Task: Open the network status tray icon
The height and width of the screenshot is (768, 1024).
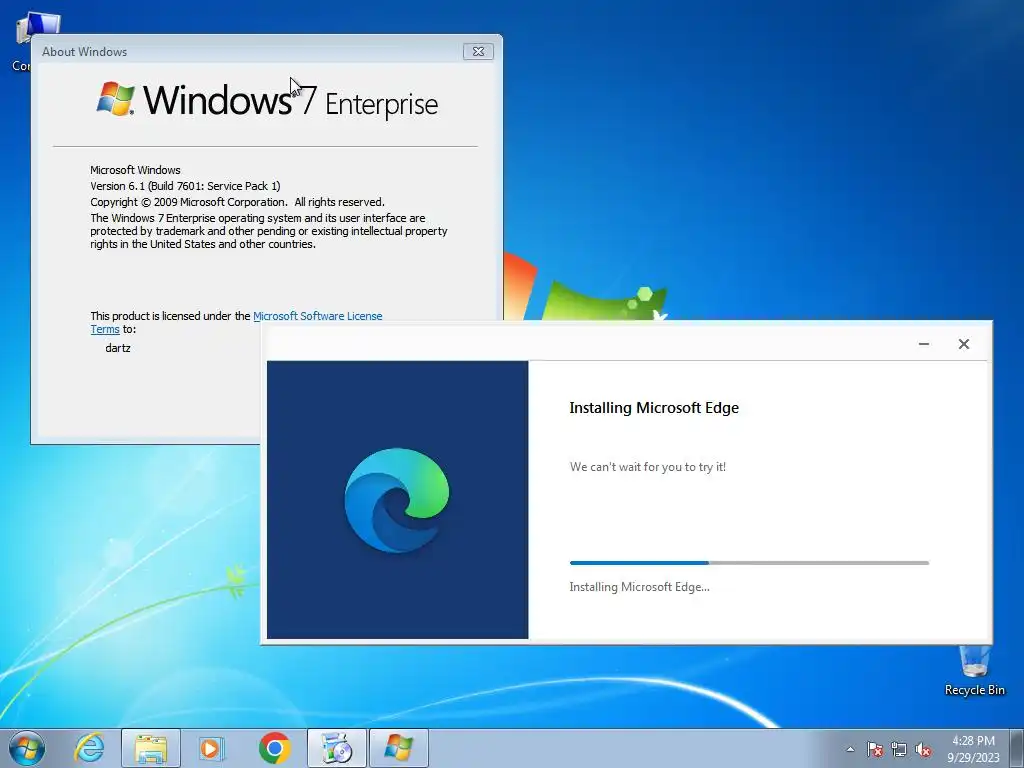Action: coord(899,749)
